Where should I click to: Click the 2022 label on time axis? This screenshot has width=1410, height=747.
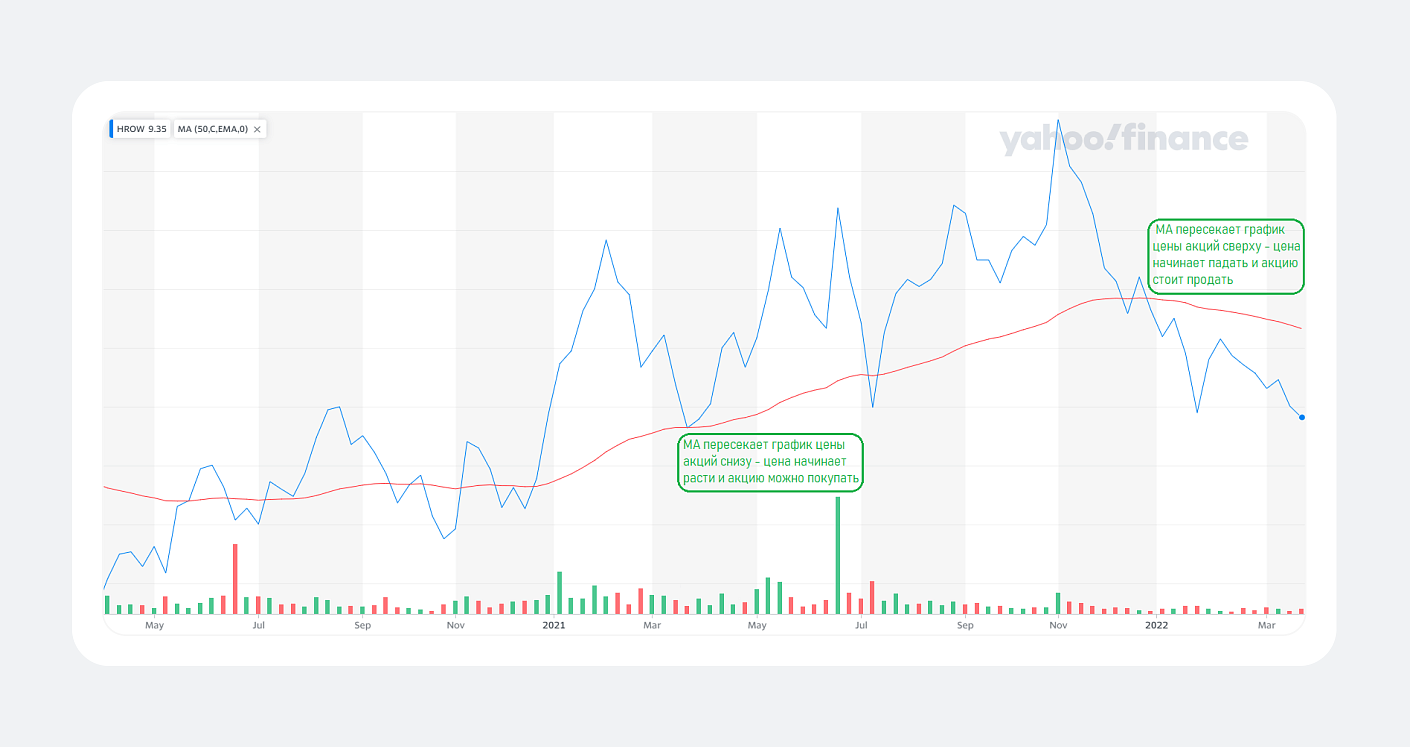(x=1156, y=626)
